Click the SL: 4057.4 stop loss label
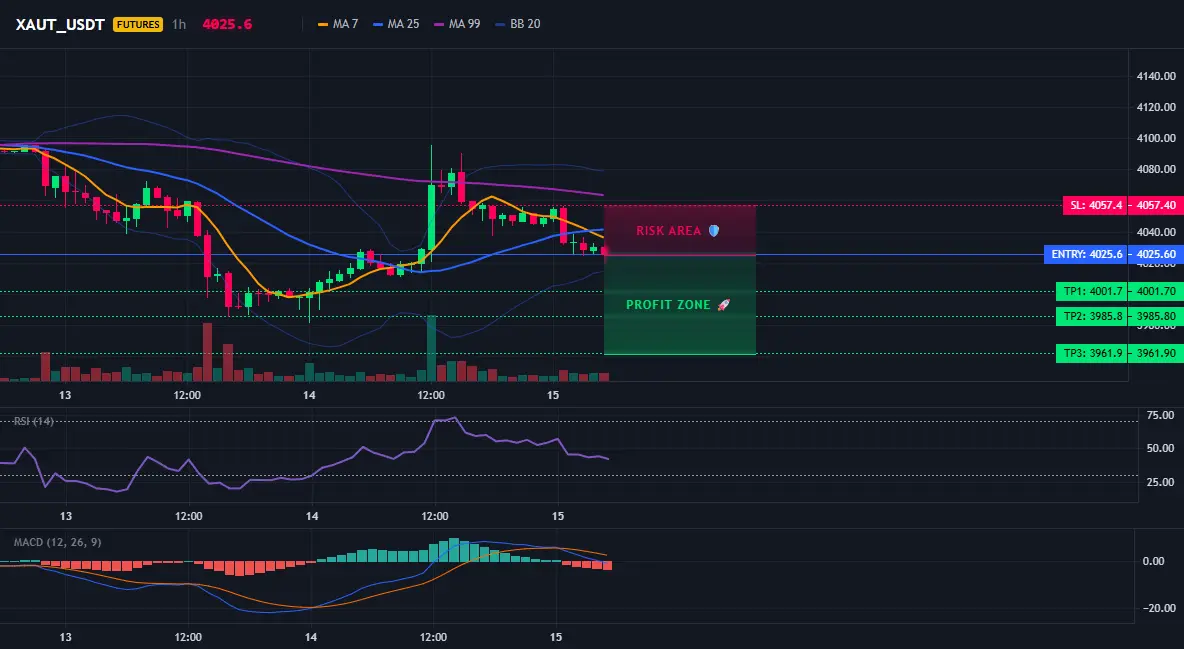The height and width of the screenshot is (649, 1184). 1096,205
